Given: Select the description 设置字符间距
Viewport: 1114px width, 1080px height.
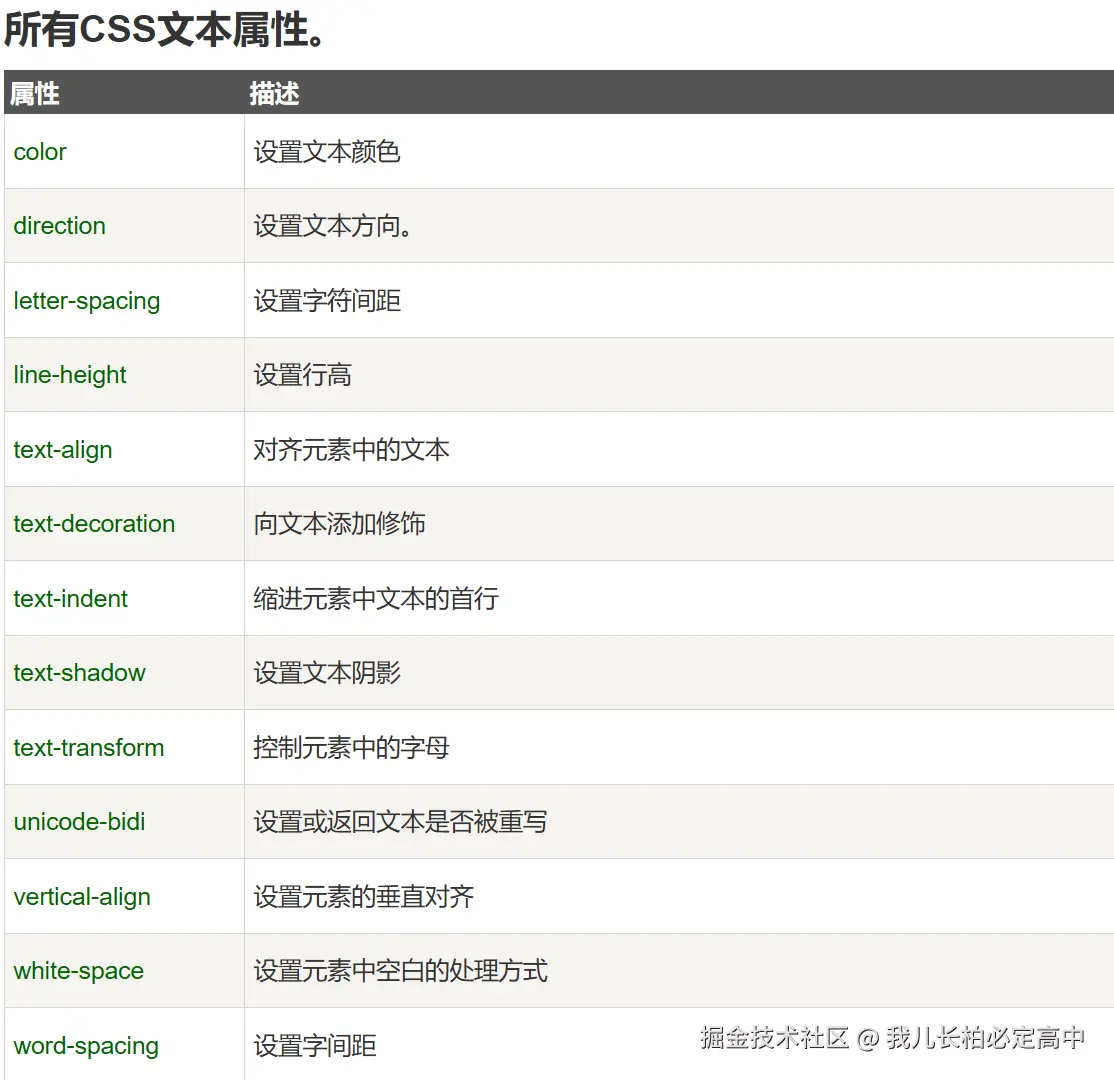Looking at the screenshot, I should [x=327, y=301].
